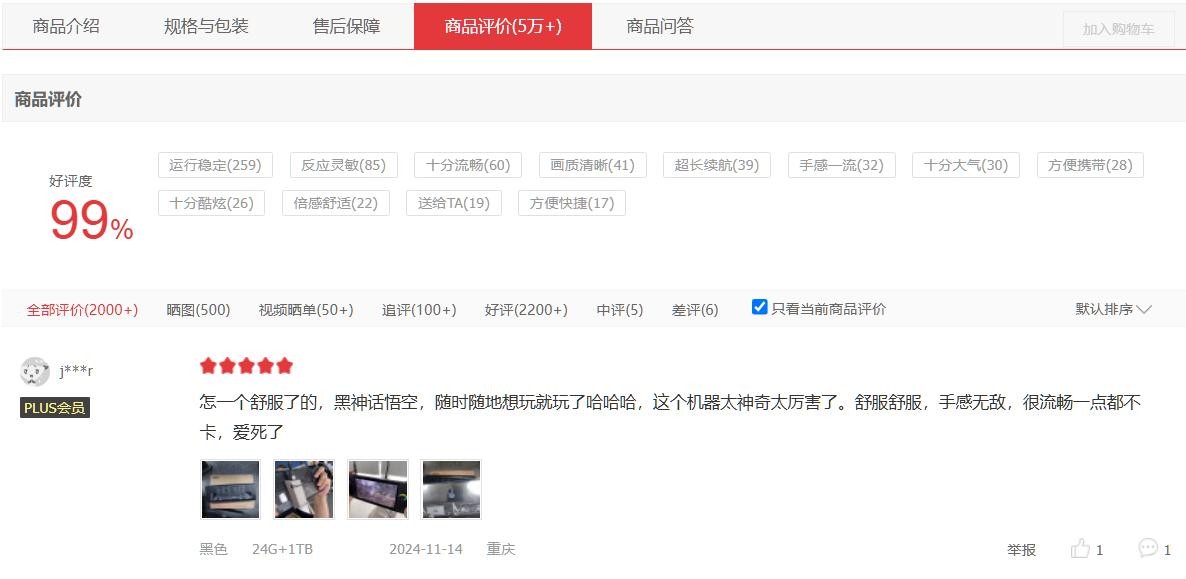Click the five-star rating icons
1186x579 pixels.
[246, 366]
